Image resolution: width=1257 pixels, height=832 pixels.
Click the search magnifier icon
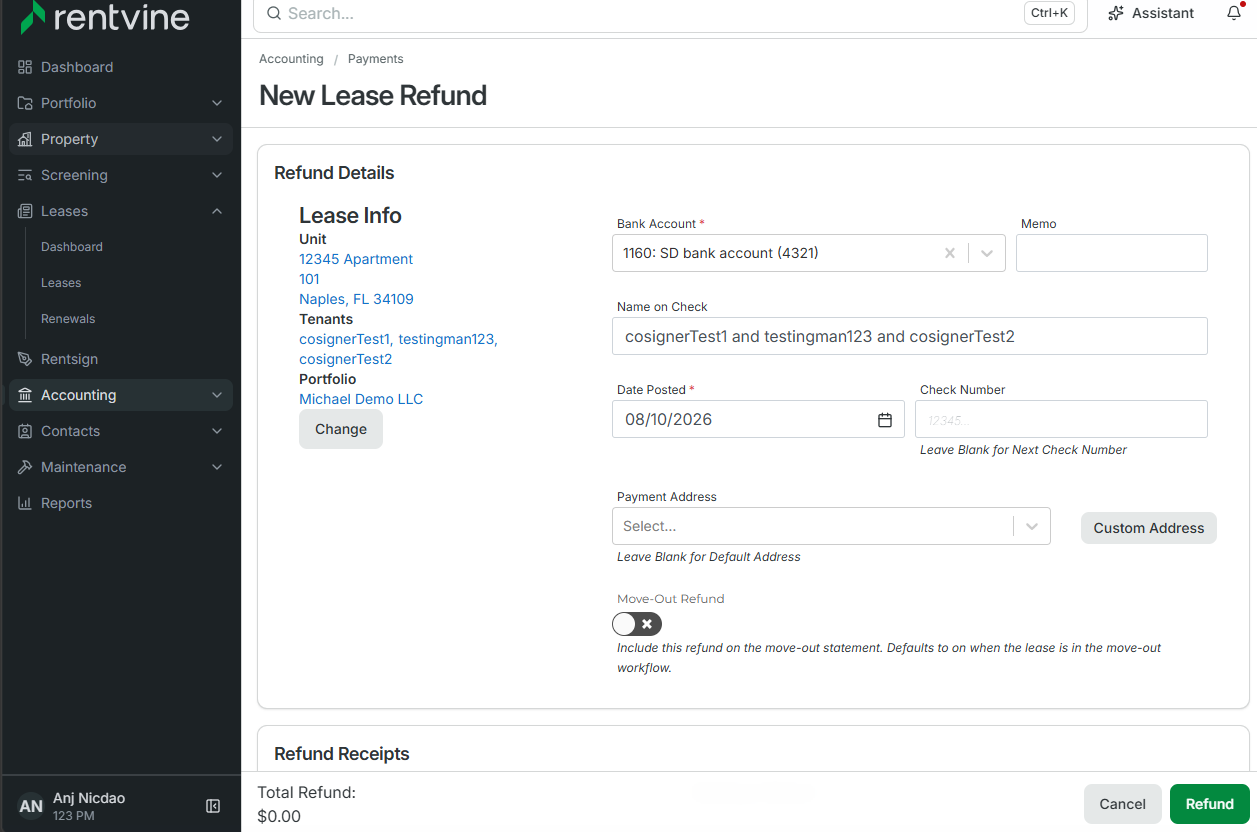273,13
